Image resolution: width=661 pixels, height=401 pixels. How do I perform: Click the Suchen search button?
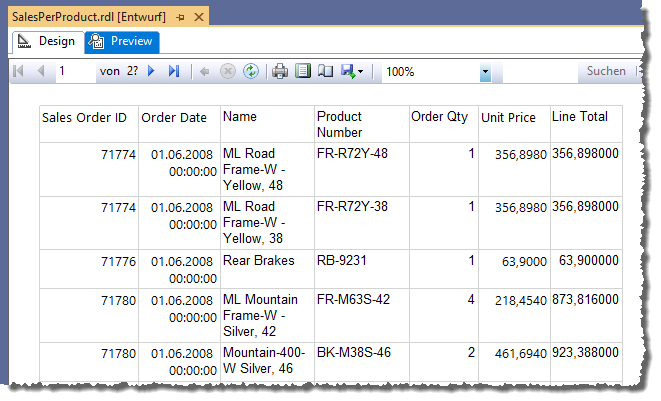(x=605, y=72)
